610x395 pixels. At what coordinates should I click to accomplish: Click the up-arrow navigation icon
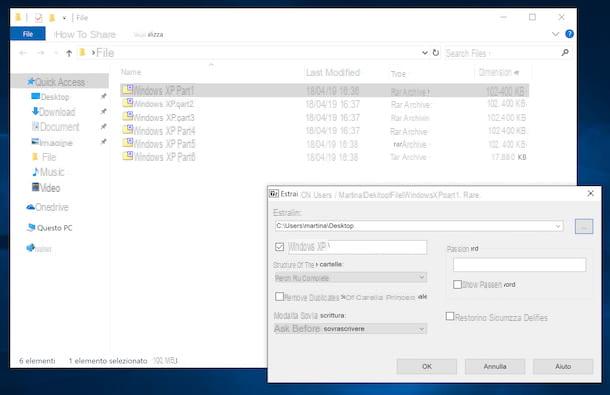pos(69,53)
